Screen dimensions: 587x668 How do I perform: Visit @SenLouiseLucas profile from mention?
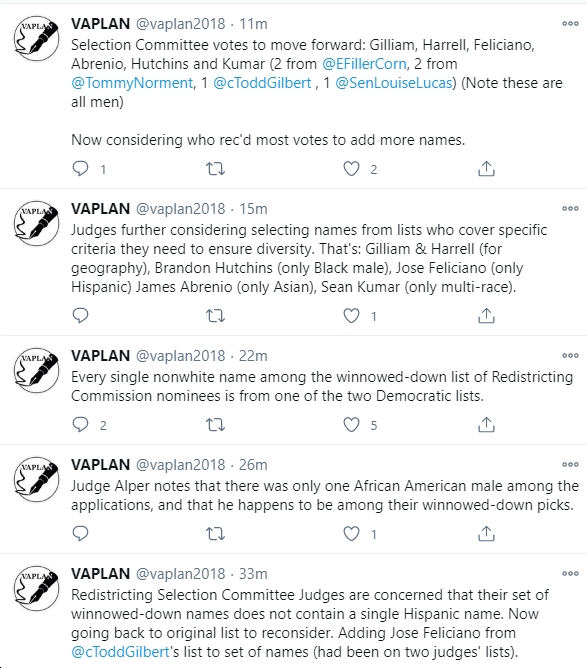point(394,83)
